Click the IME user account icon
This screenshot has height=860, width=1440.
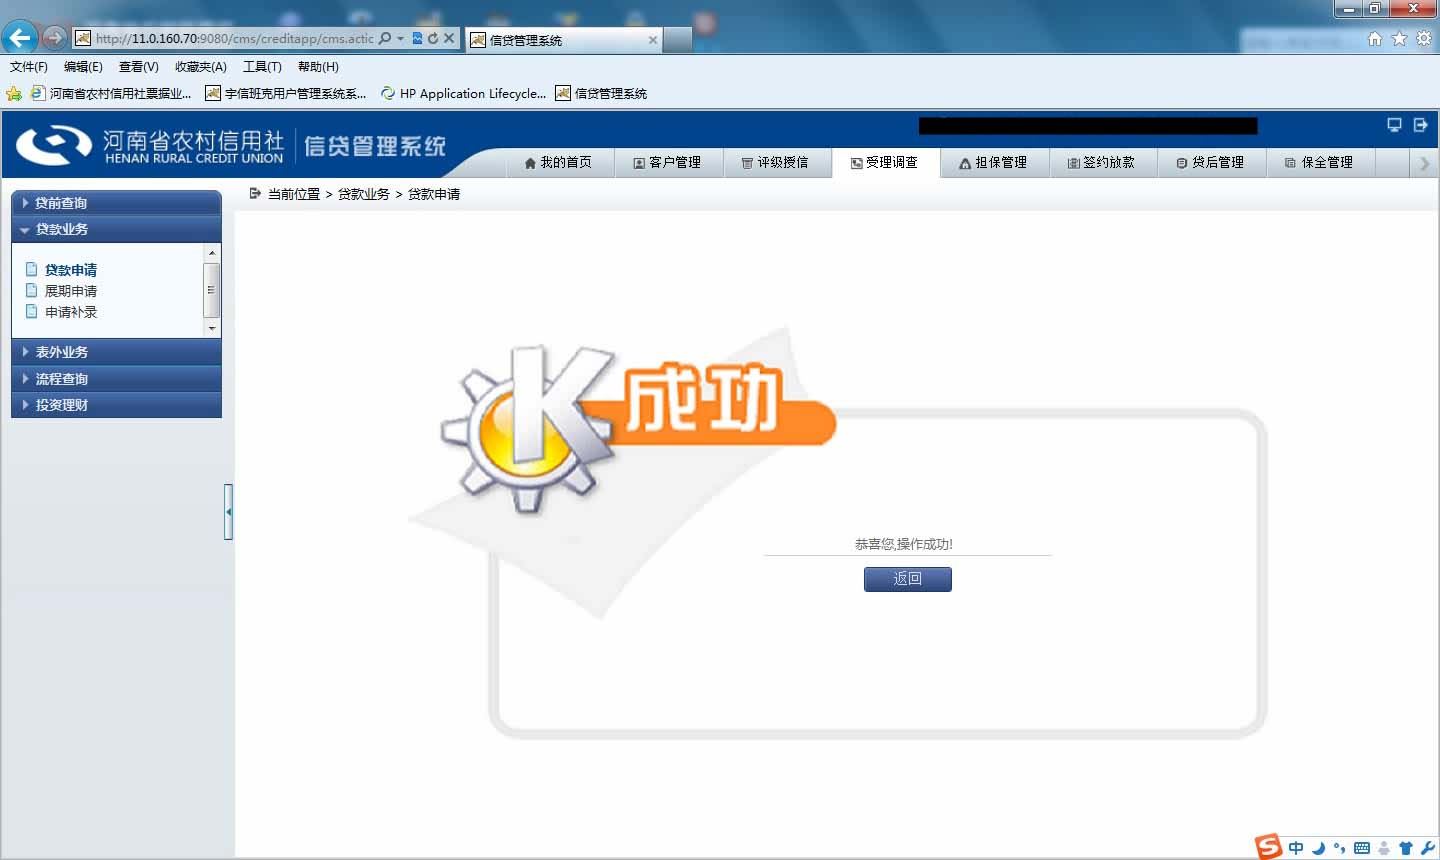[x=1384, y=848]
